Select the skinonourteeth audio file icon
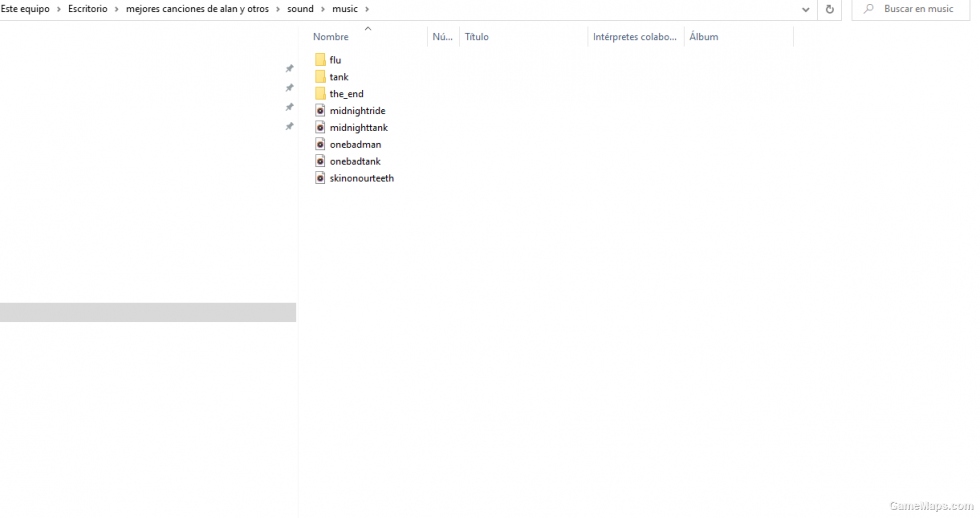Viewport: 980px width, 518px height. coord(320,178)
